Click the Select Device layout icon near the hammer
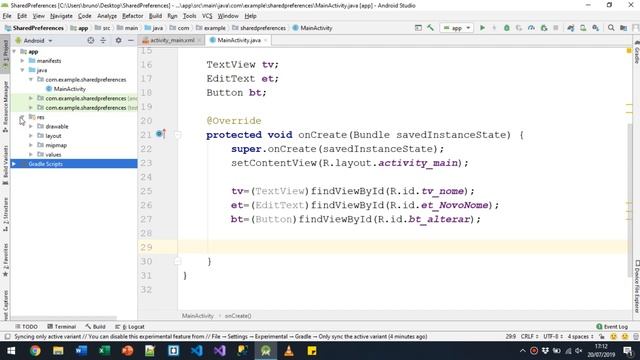 click(418, 28)
